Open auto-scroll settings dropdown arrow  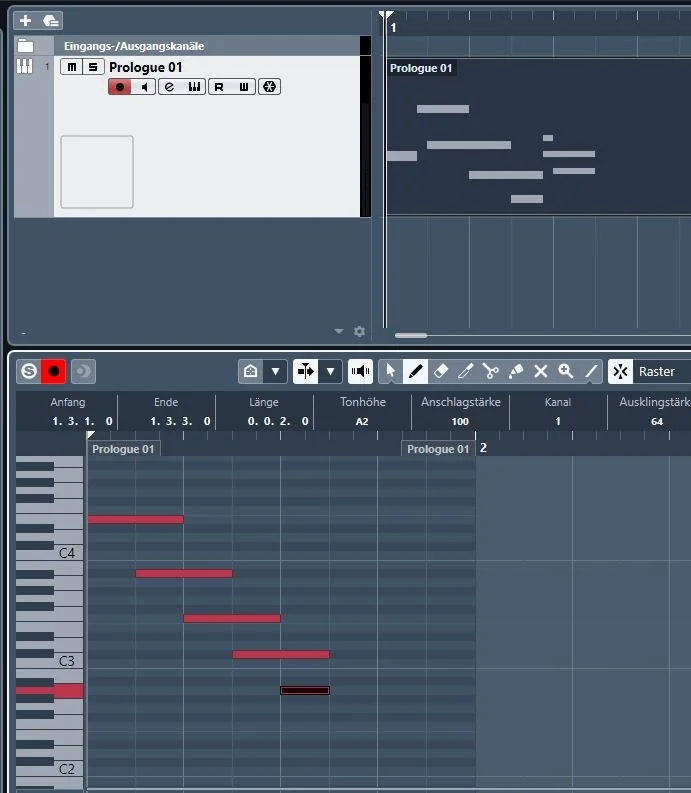click(330, 371)
